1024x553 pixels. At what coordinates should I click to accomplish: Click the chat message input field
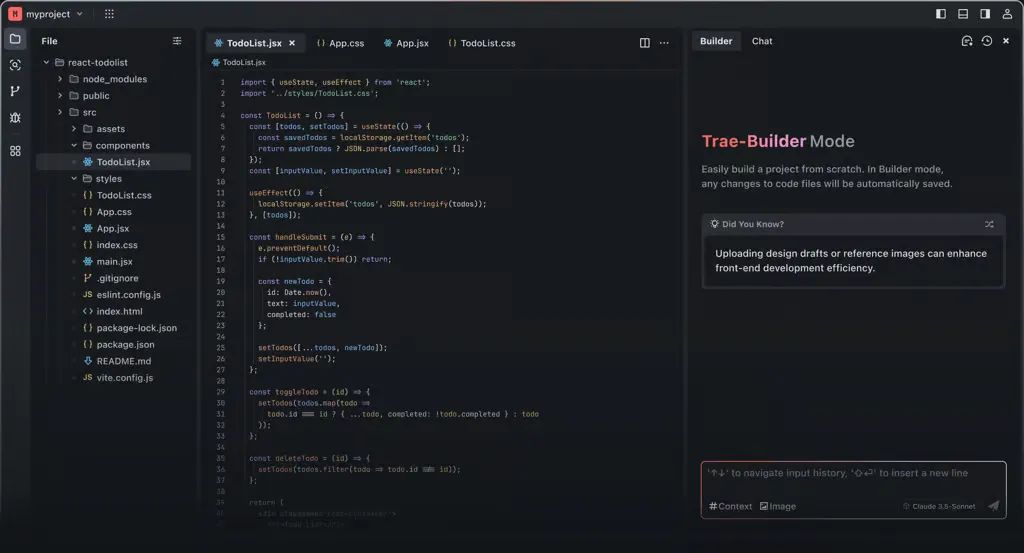(850, 474)
